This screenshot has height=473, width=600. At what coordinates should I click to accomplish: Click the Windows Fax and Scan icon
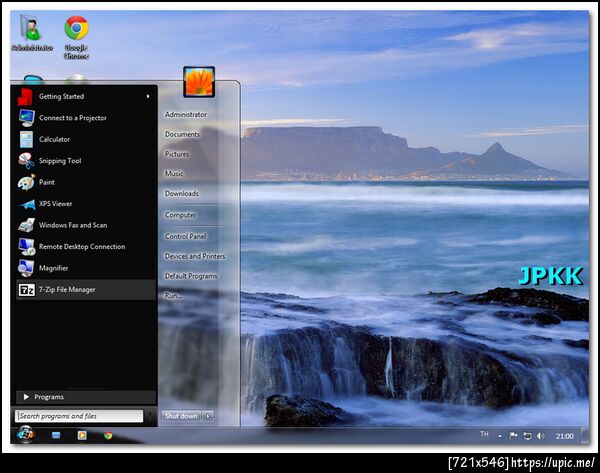click(x=26, y=225)
